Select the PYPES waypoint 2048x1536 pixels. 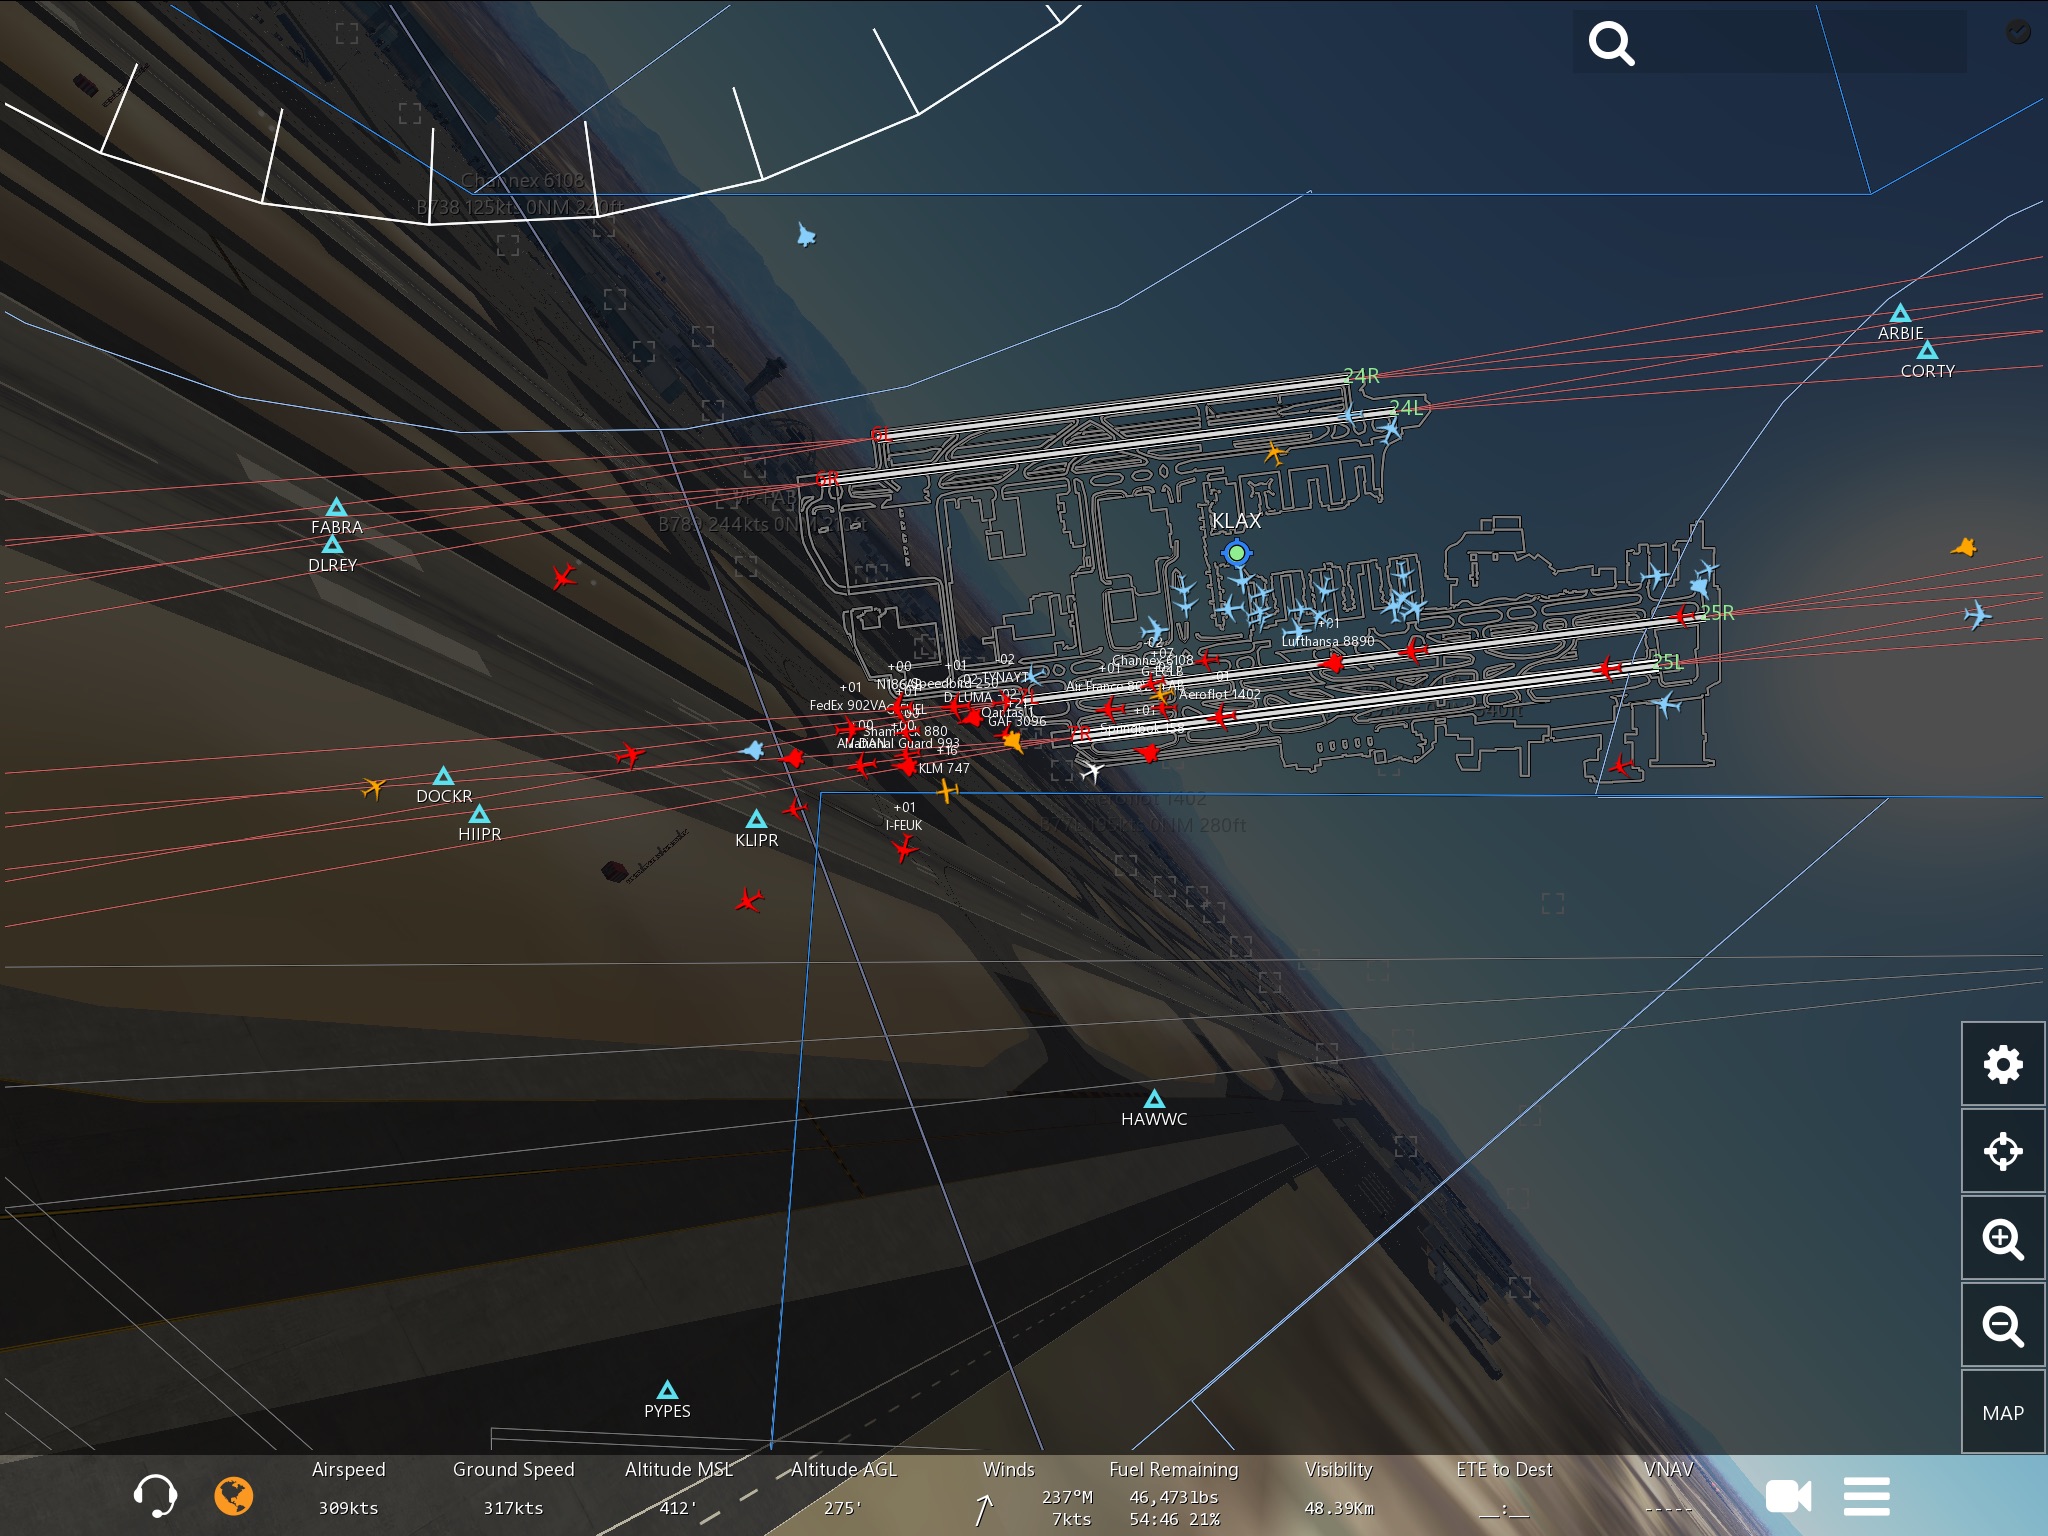[667, 1391]
